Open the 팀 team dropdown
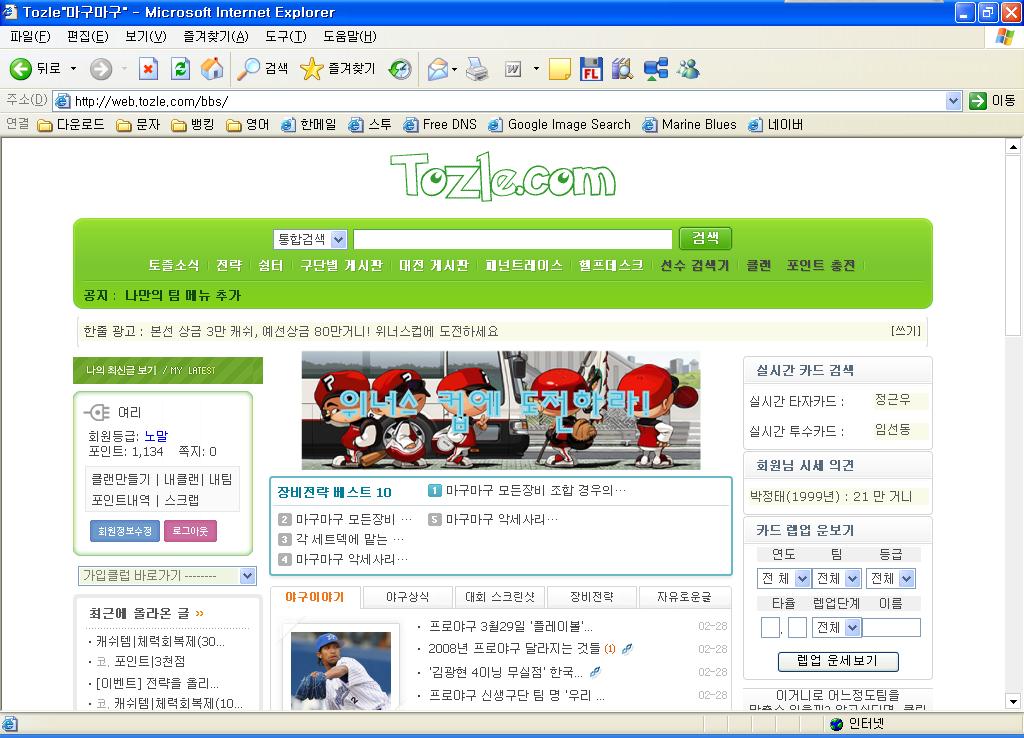Screen dimensions: 1024x738 (x=838, y=578)
